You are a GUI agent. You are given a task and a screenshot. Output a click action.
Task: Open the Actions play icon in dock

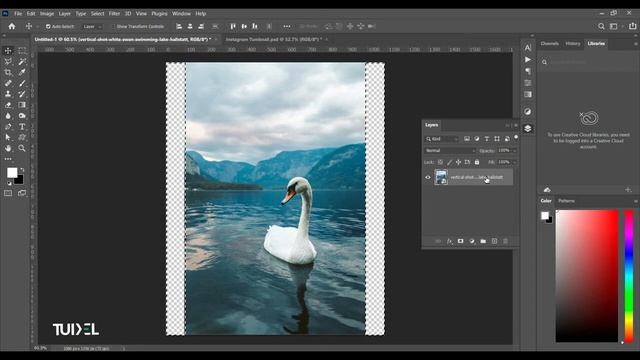[x=528, y=60]
